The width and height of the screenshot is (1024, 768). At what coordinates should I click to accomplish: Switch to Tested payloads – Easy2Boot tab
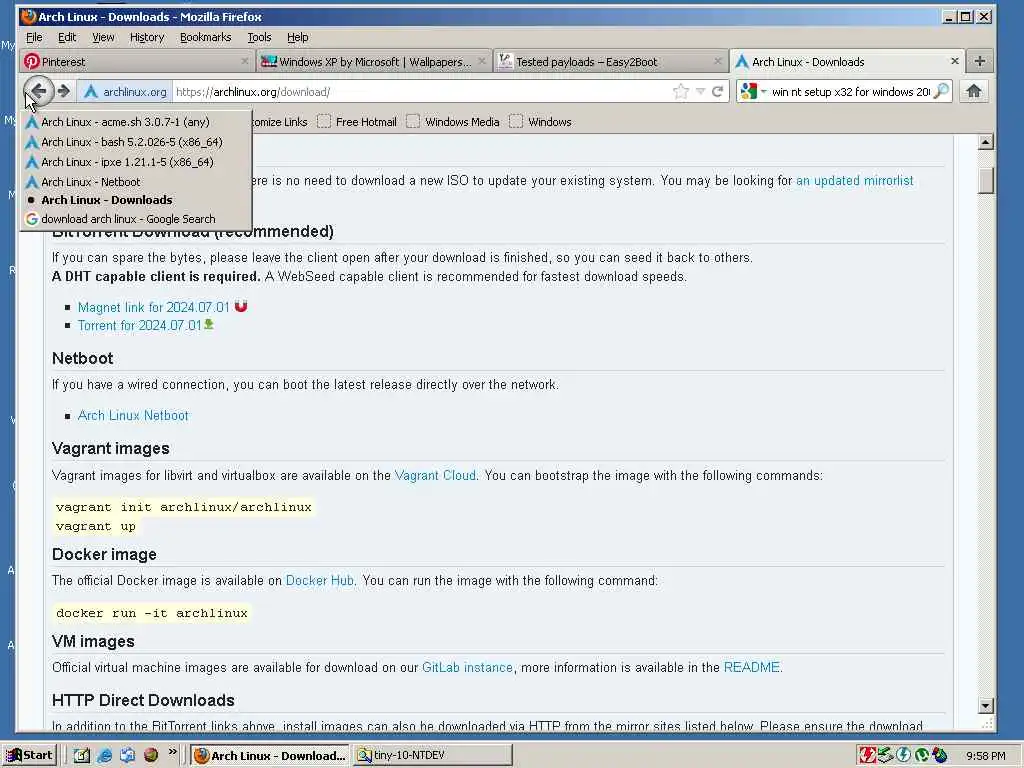(611, 61)
